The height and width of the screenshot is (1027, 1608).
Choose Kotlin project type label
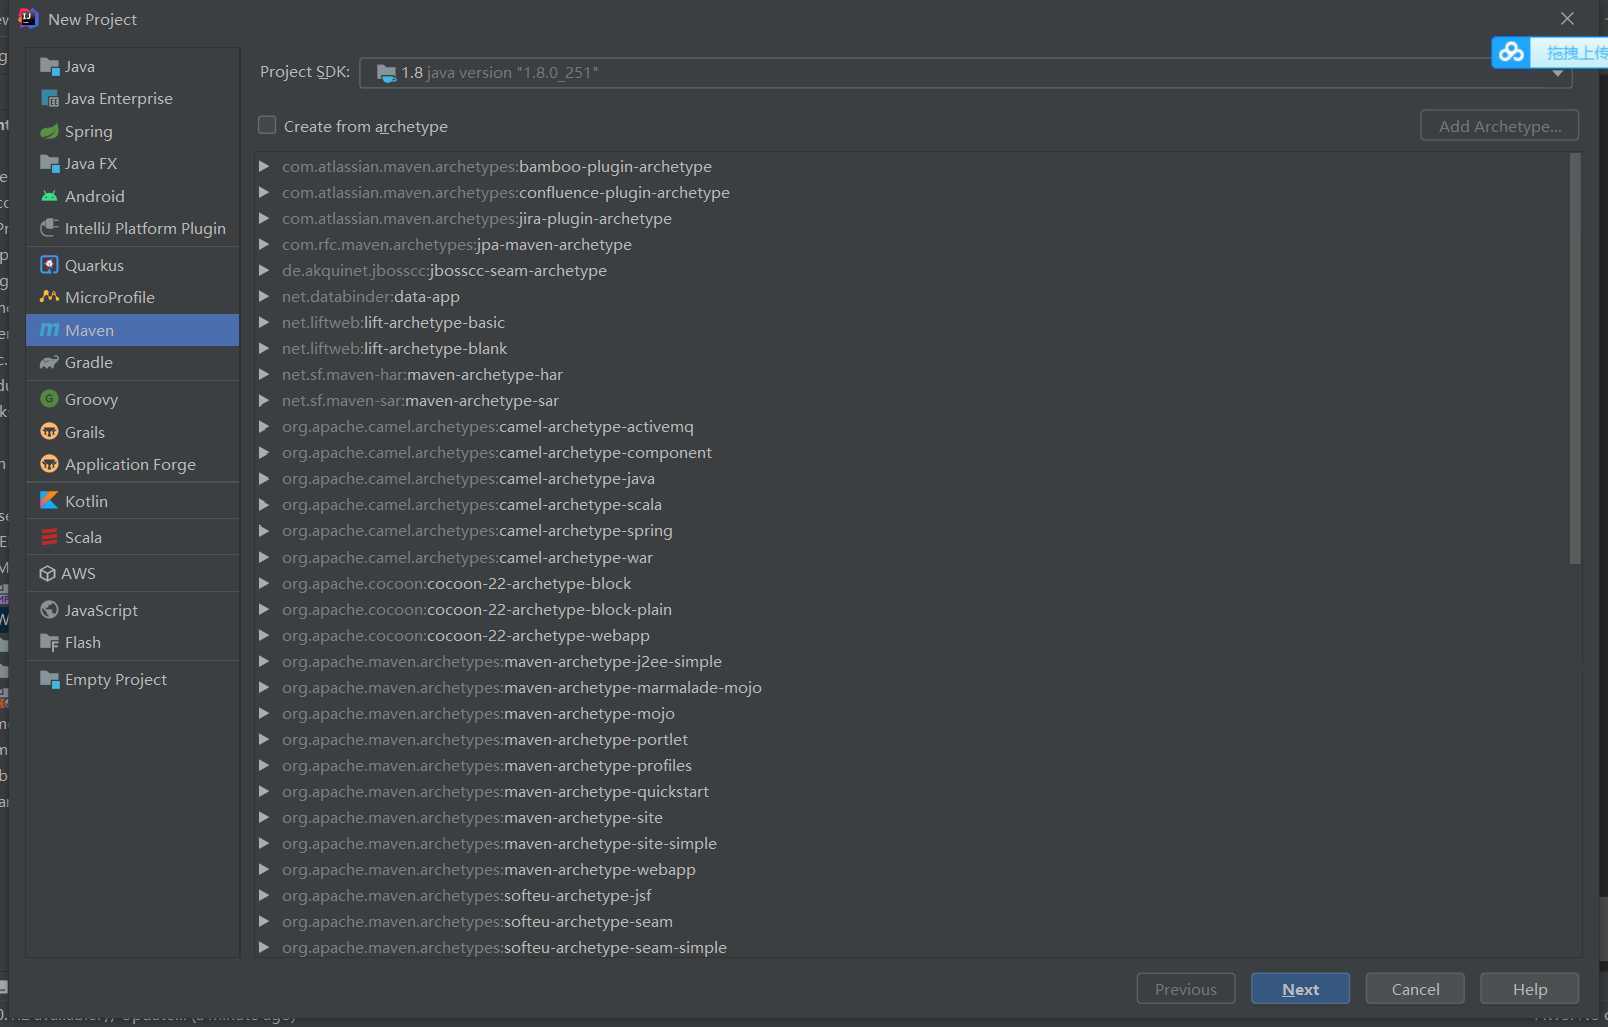[x=86, y=501]
